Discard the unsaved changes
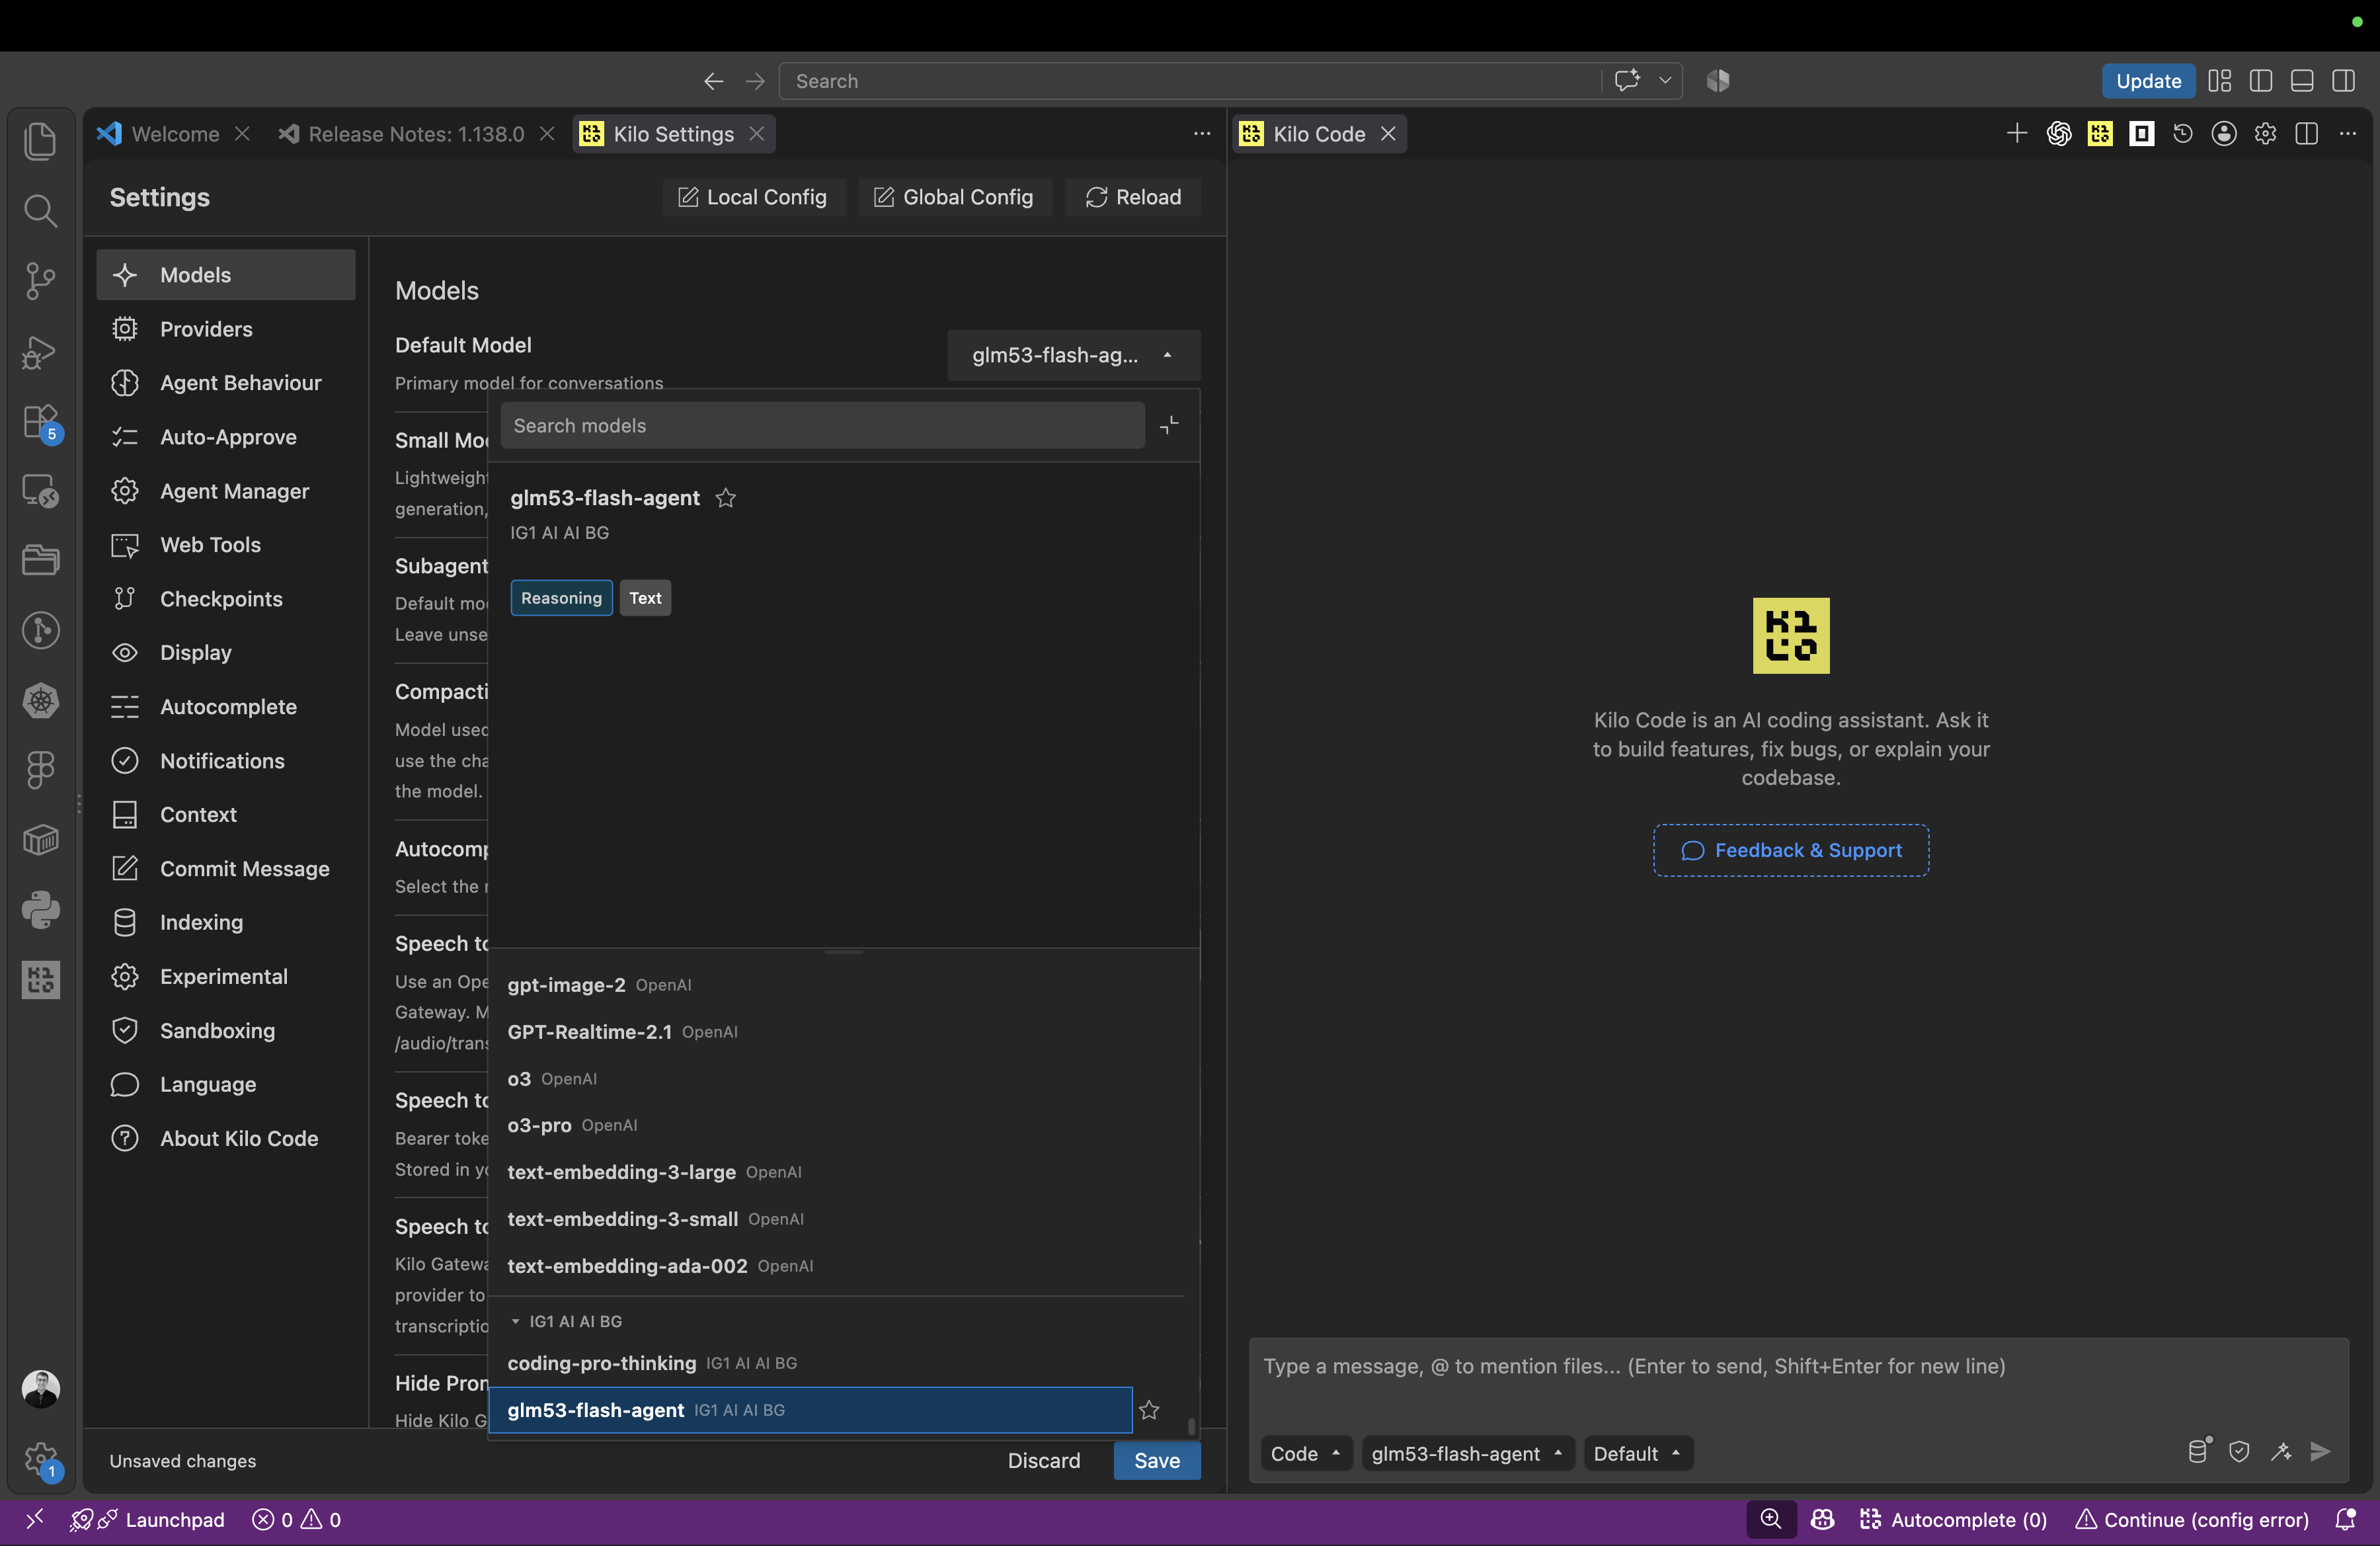This screenshot has width=2380, height=1546. pos(1044,1461)
